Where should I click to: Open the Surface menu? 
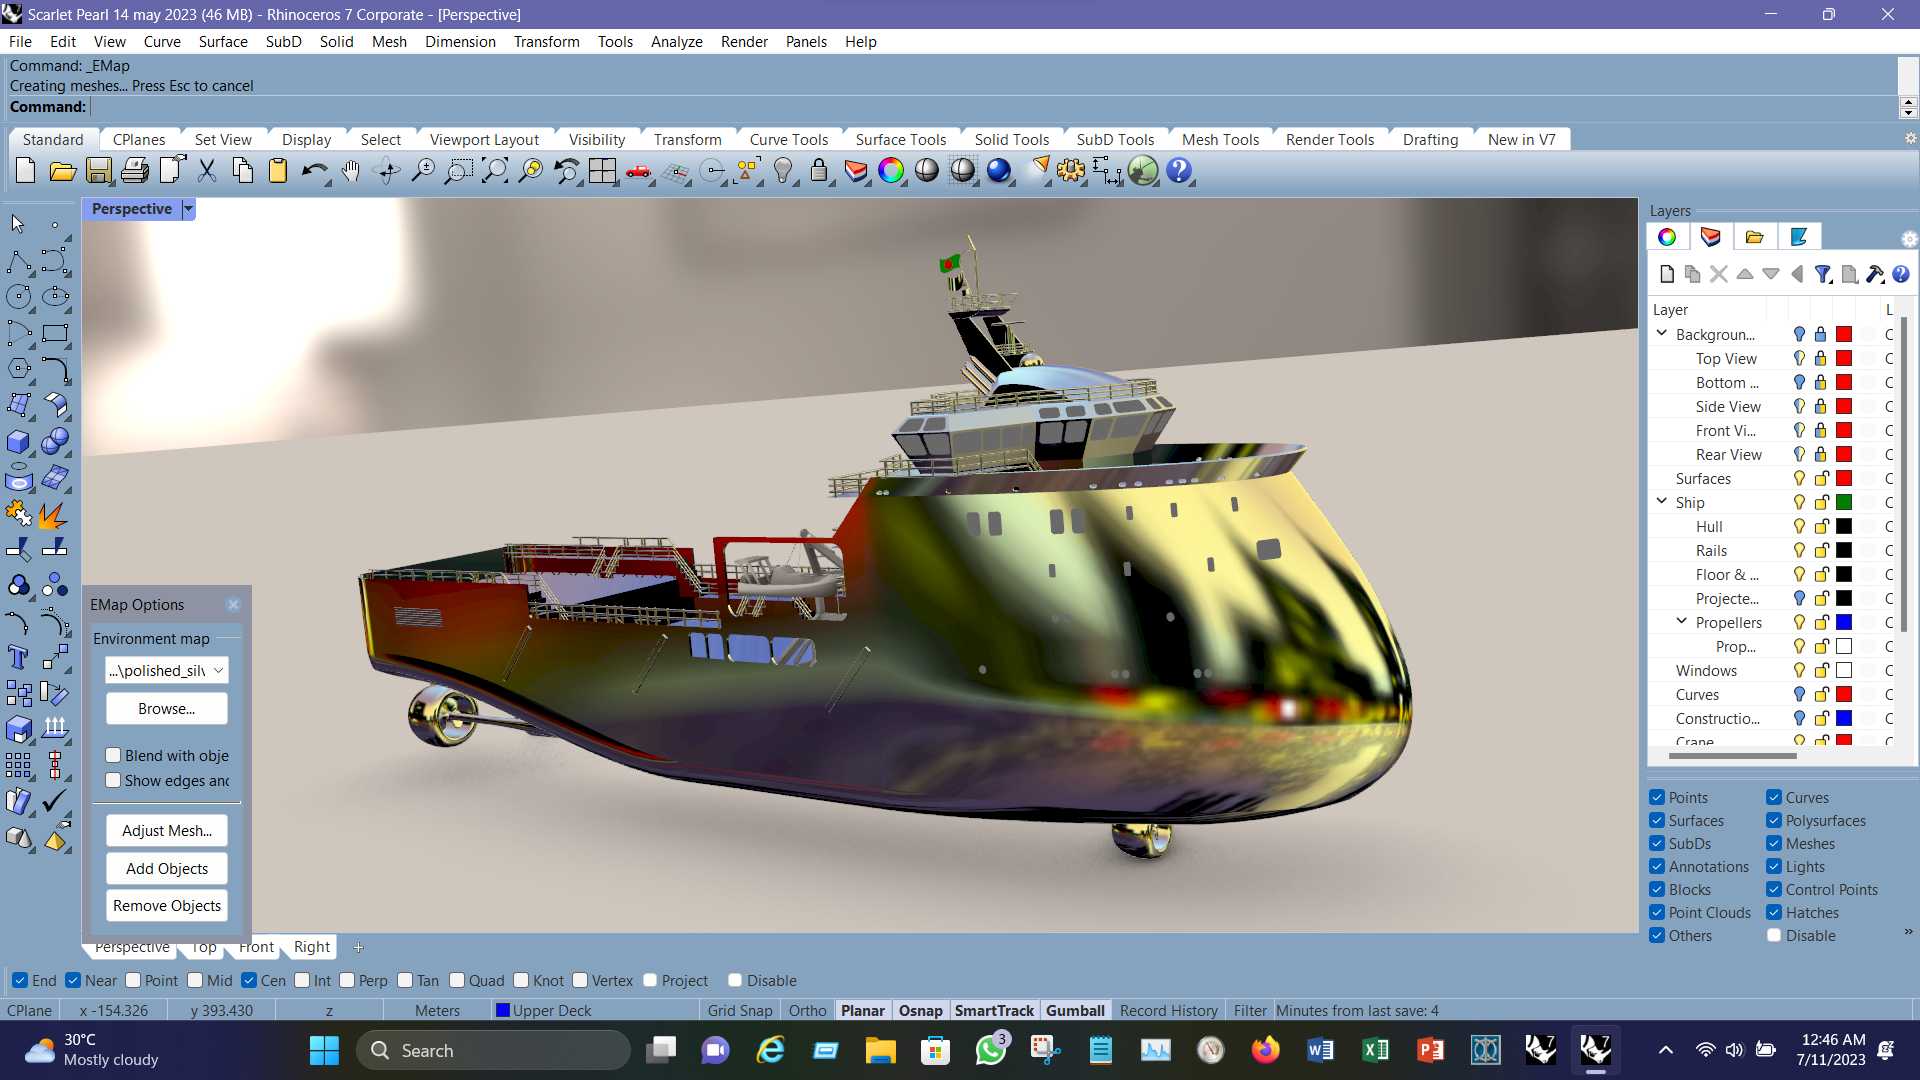coord(223,41)
